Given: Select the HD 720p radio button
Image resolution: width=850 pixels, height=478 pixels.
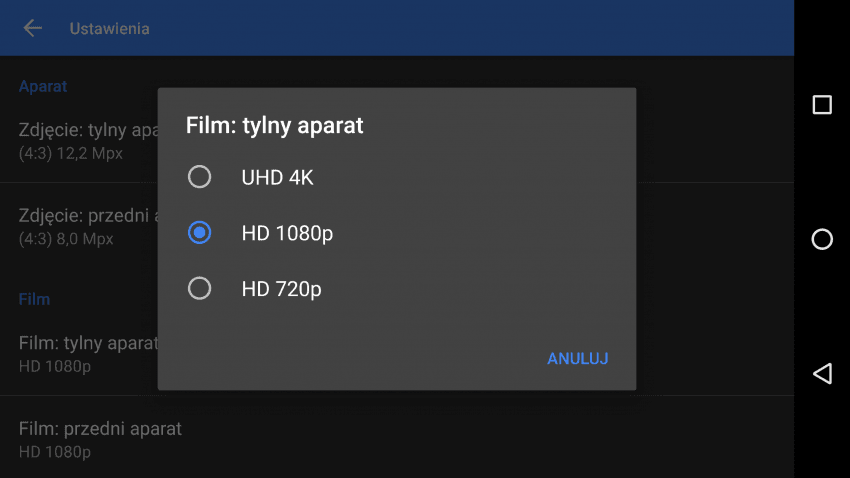Looking at the screenshot, I should 199,288.
